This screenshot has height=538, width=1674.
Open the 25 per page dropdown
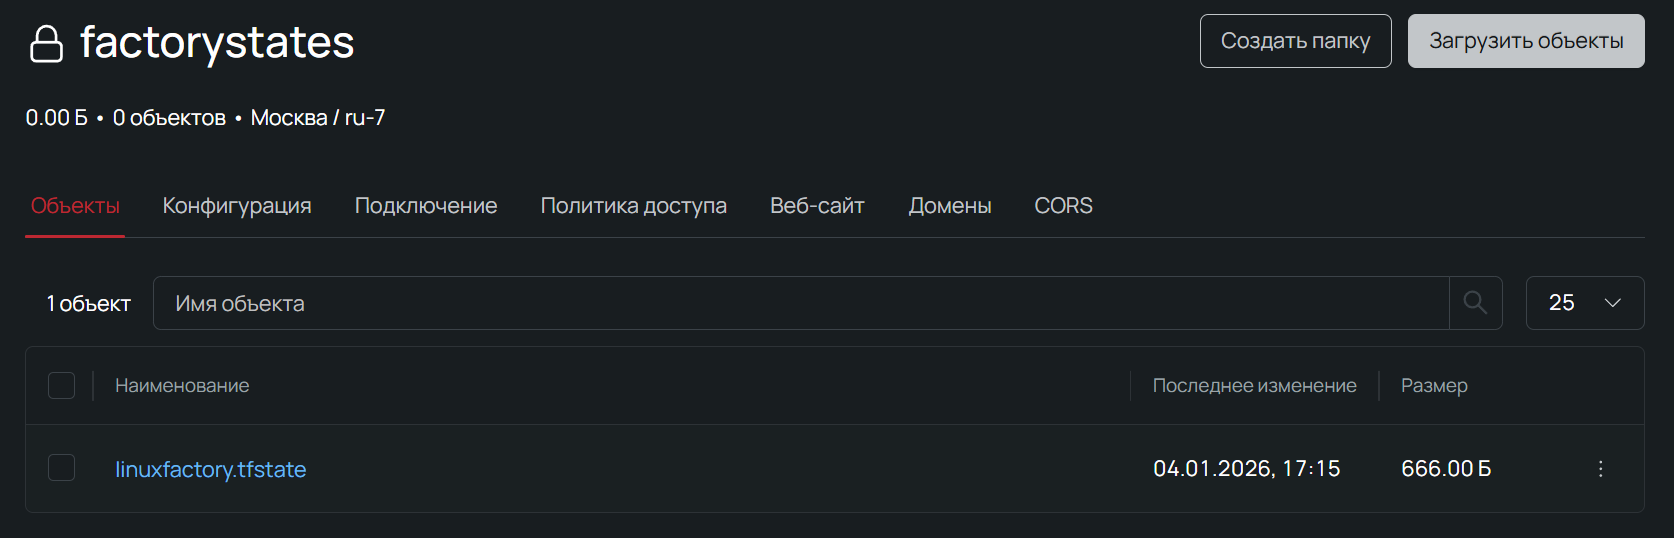(x=1584, y=303)
